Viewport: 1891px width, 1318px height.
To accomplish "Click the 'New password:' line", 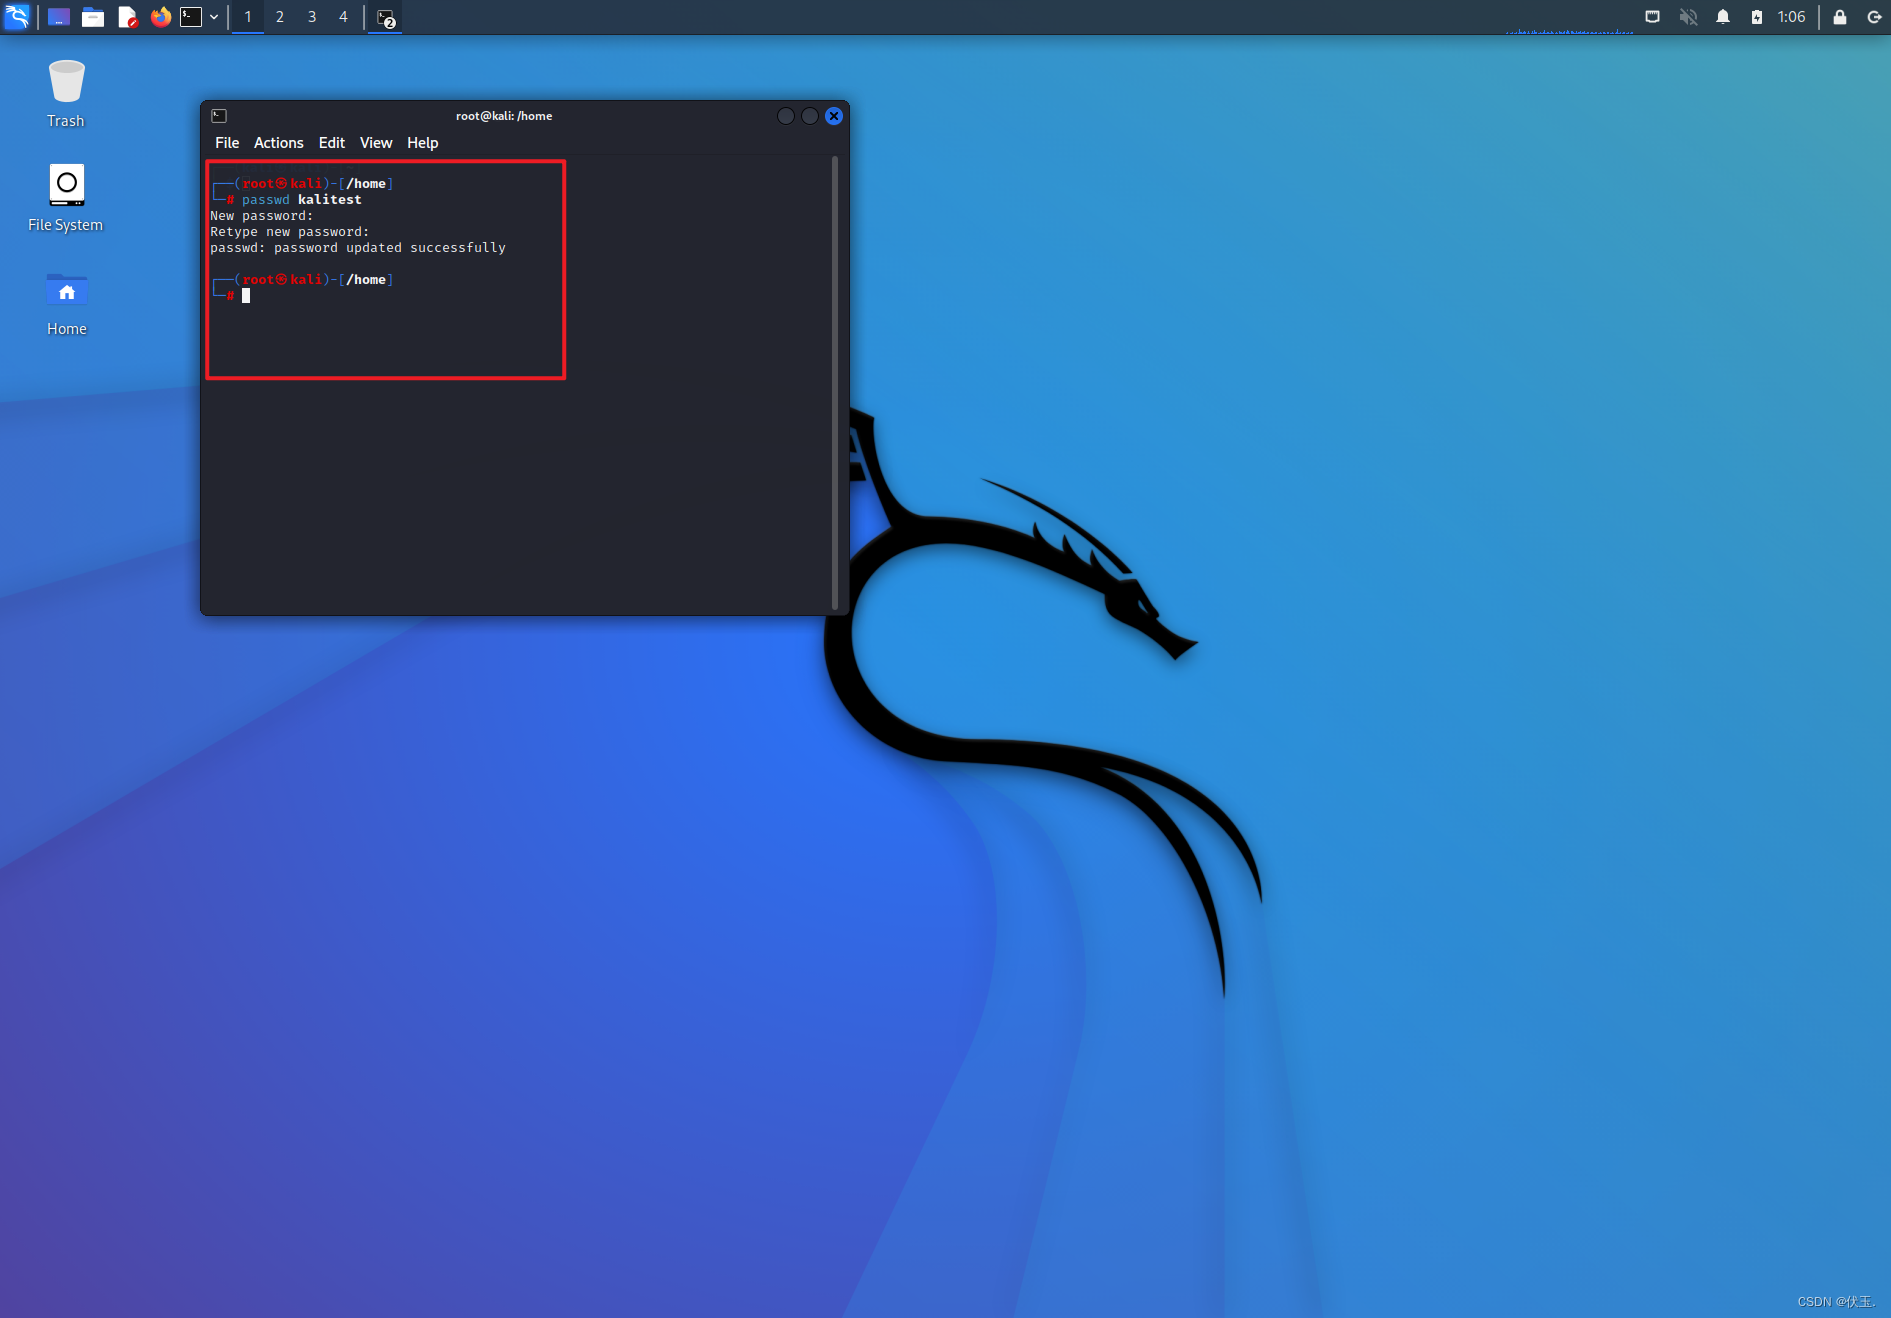I will (261, 216).
